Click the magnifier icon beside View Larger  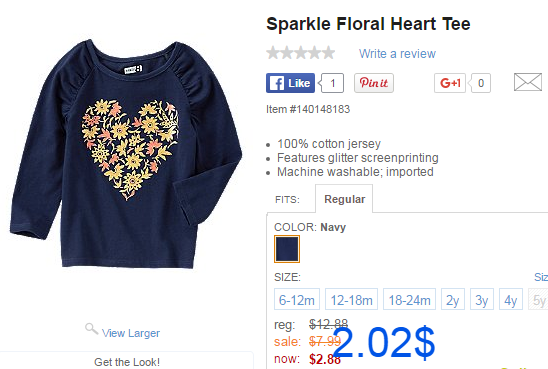(x=92, y=329)
